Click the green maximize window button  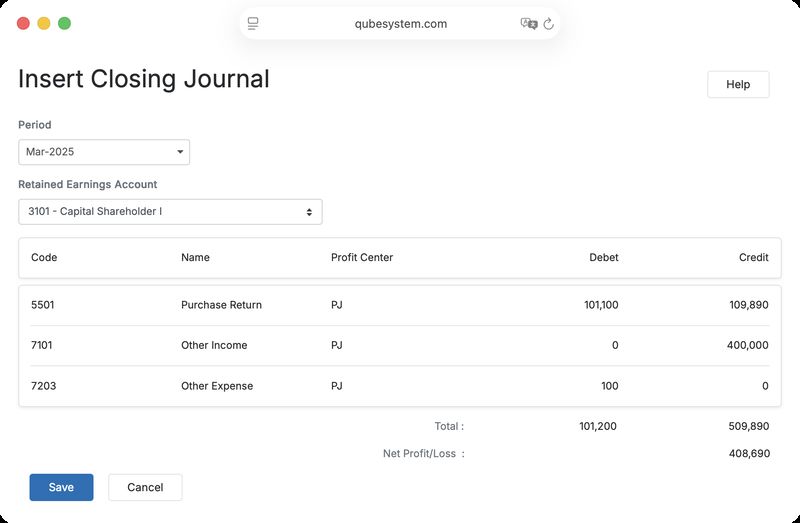pyautogui.click(x=64, y=23)
